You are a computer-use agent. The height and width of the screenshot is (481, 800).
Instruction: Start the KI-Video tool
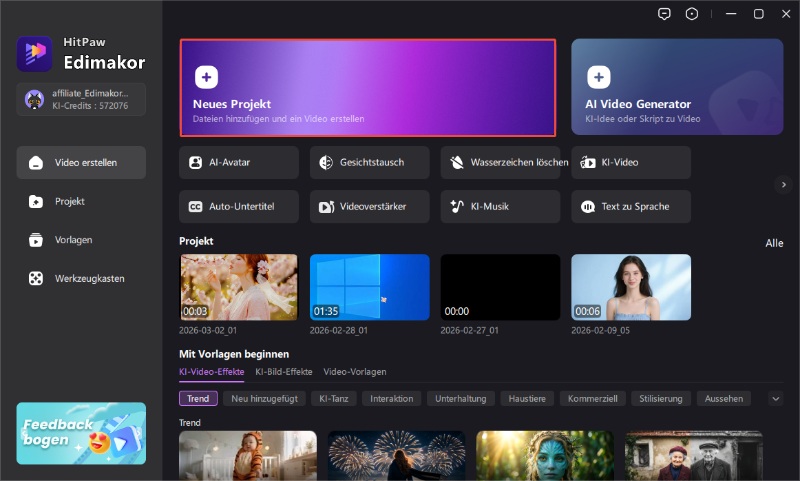[630, 162]
